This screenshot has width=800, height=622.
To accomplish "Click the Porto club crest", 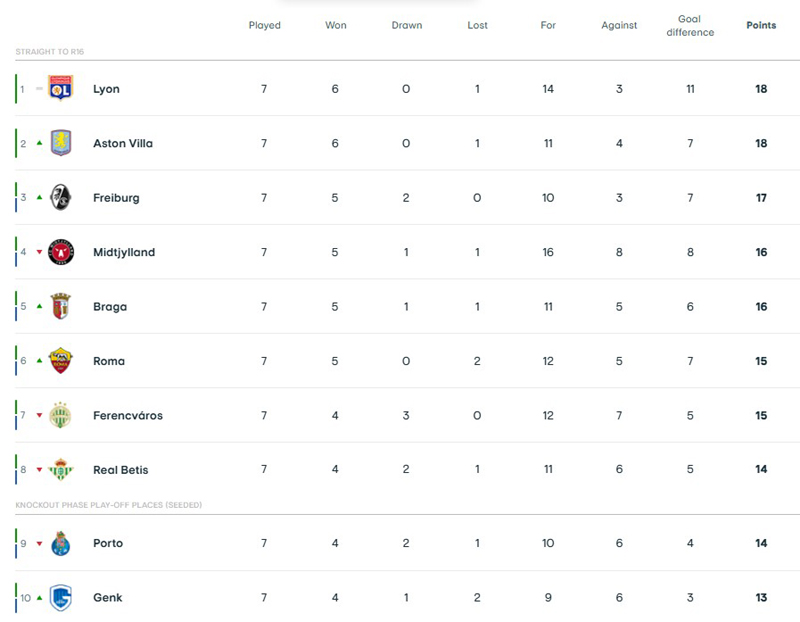I will tap(61, 543).
